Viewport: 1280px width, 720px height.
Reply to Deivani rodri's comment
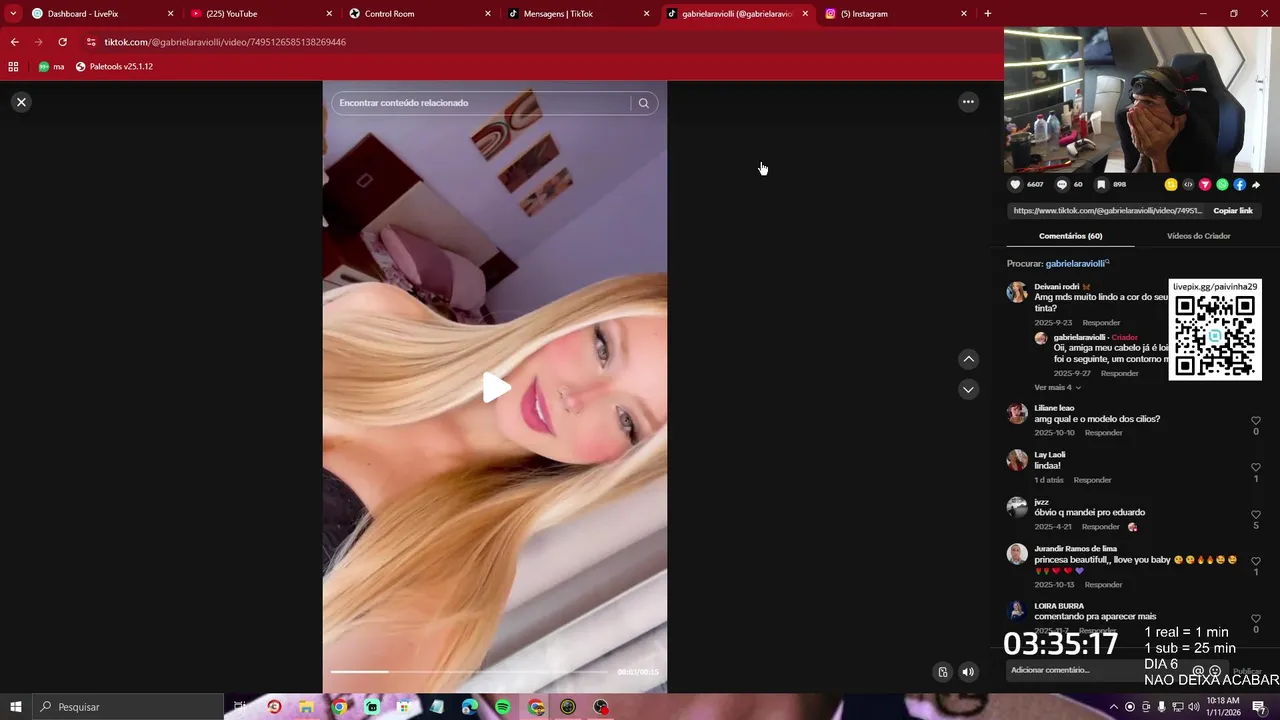(1101, 323)
